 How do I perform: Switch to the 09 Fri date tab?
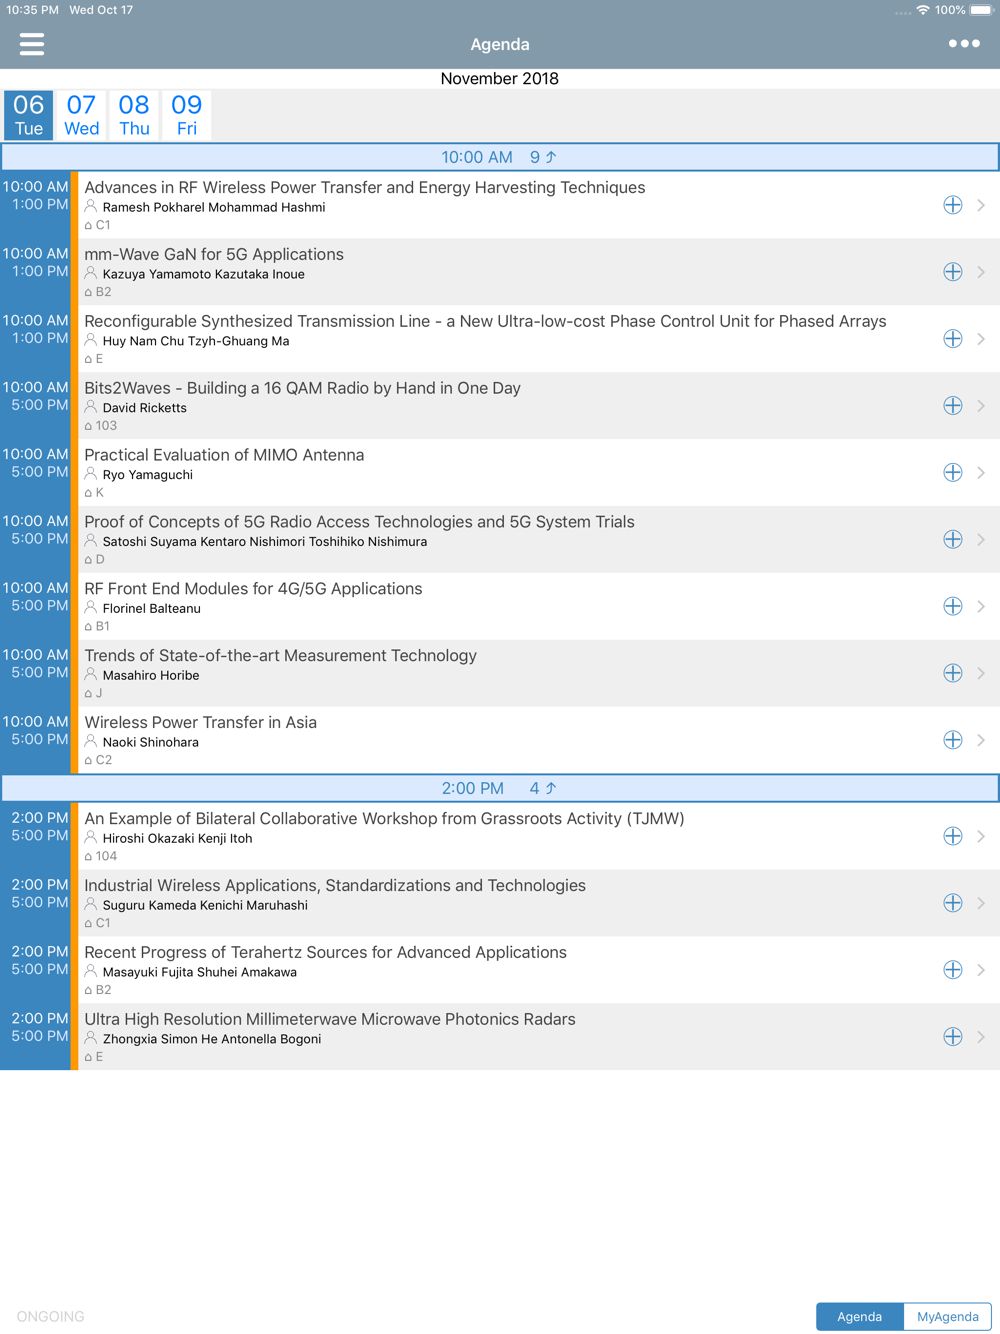click(x=187, y=115)
